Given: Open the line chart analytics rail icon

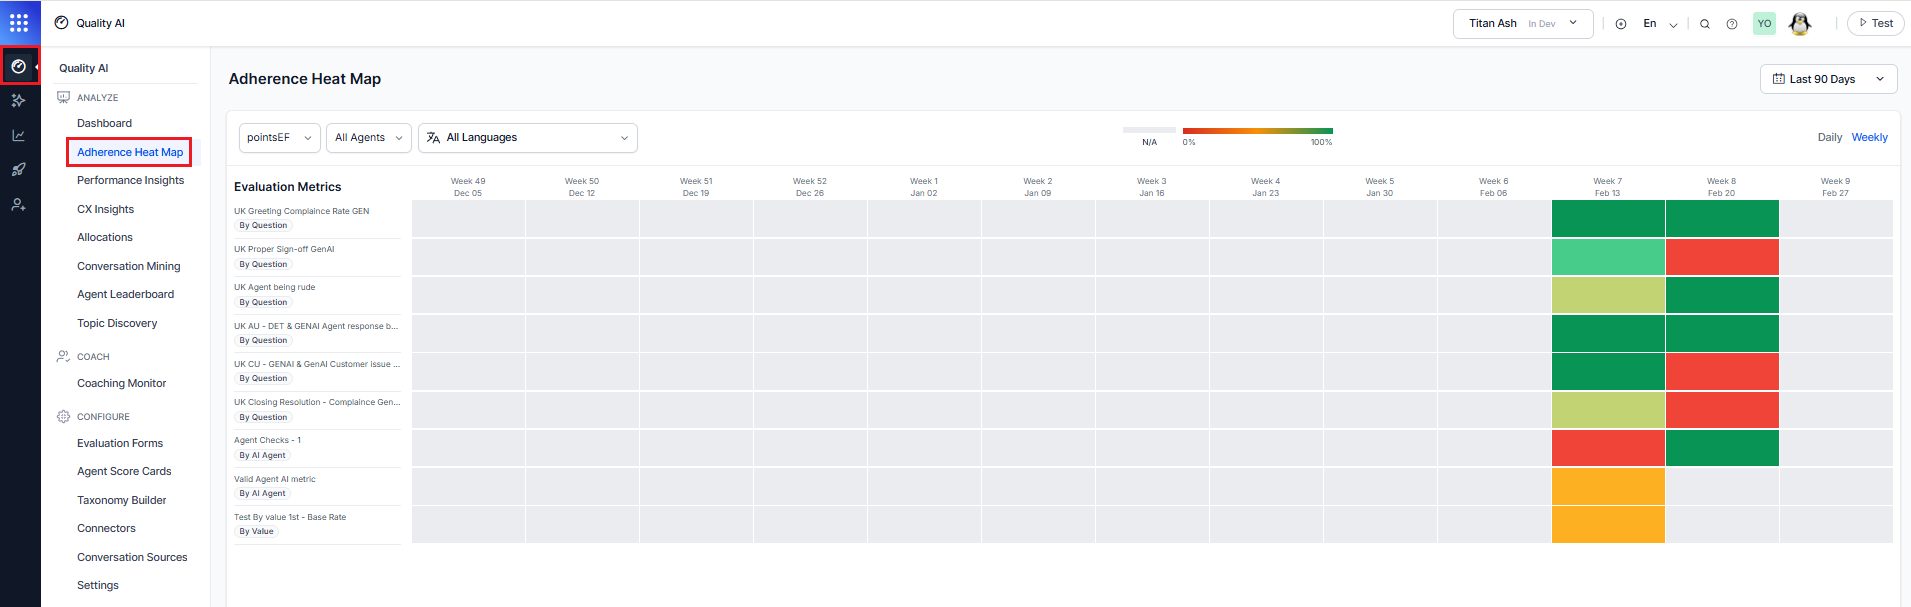Looking at the screenshot, I should pyautogui.click(x=18, y=135).
